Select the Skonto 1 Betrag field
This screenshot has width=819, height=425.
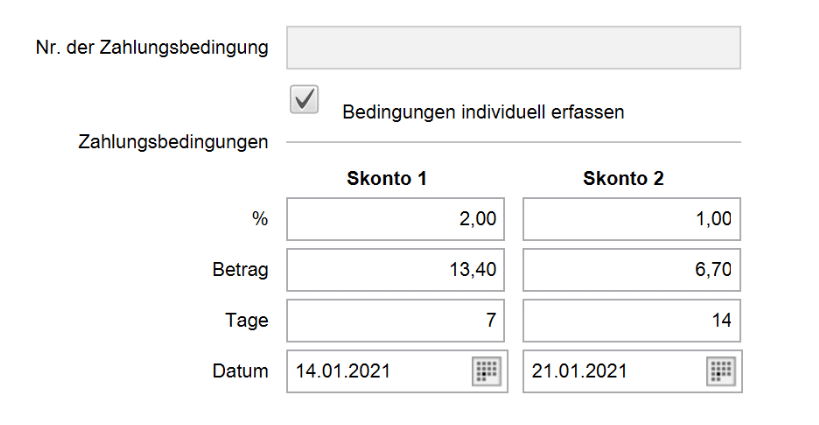click(395, 269)
